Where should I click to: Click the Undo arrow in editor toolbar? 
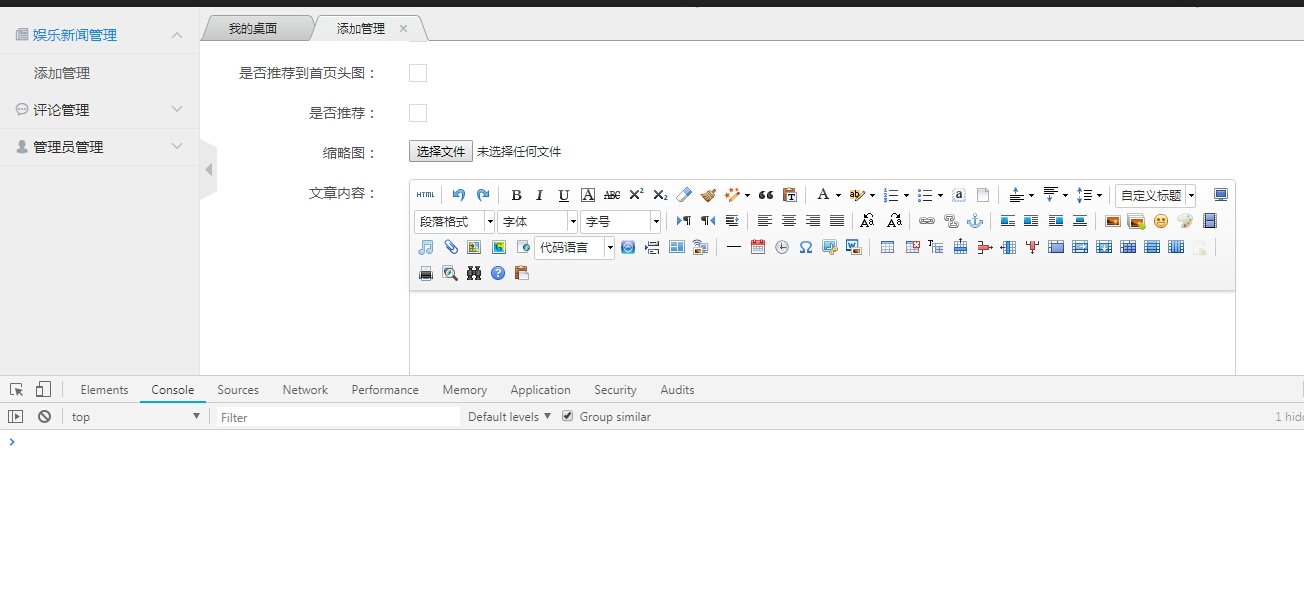point(459,195)
